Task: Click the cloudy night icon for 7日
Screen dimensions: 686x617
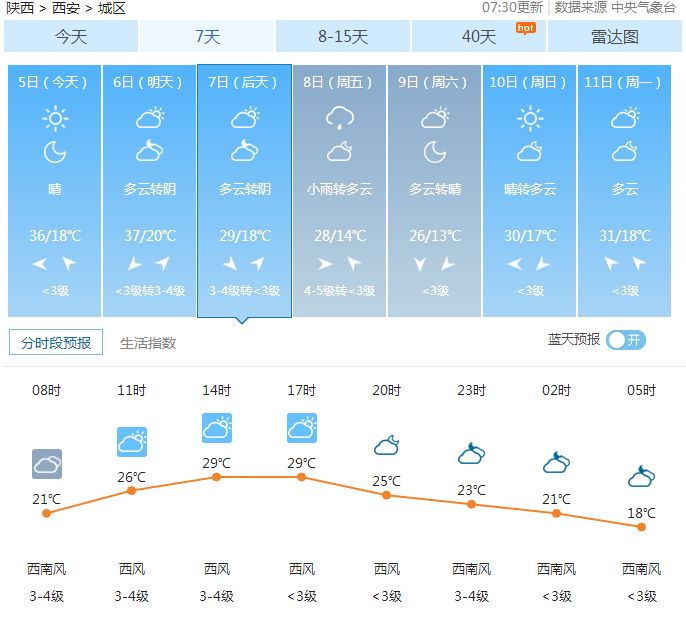Action: coord(245,151)
